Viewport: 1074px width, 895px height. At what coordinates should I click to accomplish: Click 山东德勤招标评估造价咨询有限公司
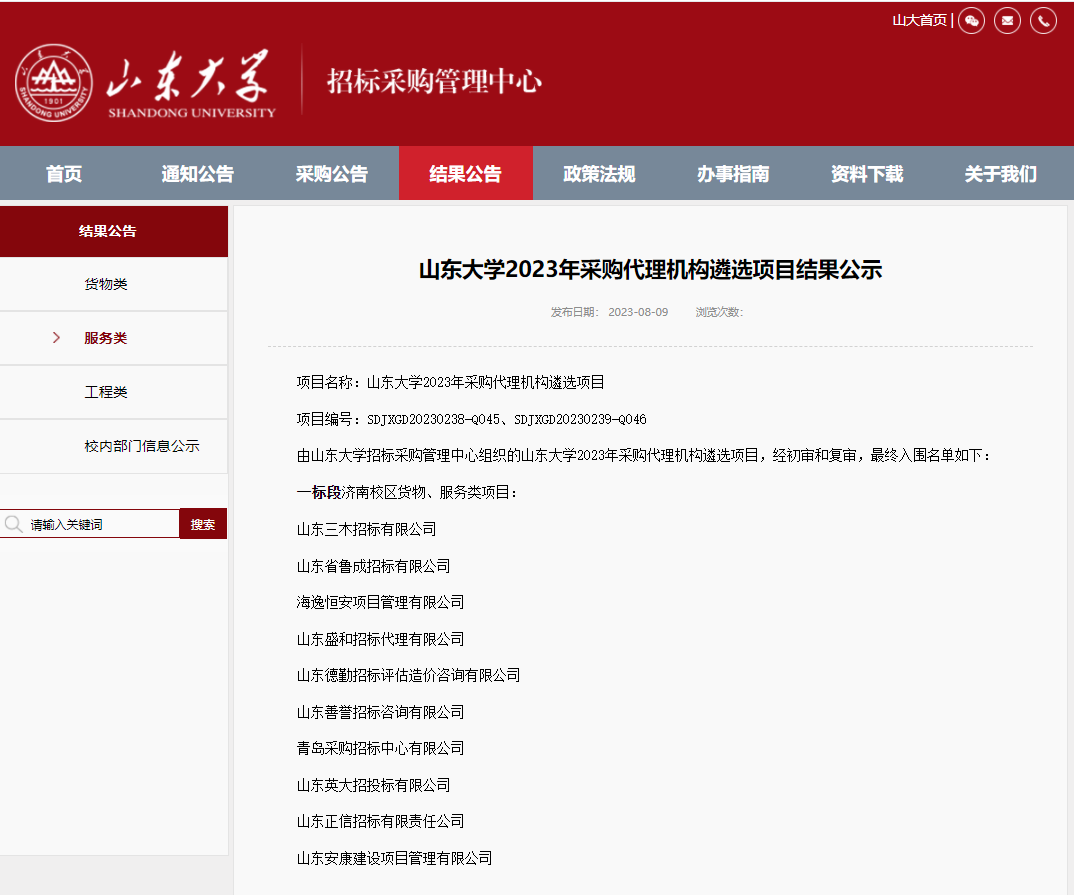(x=408, y=675)
